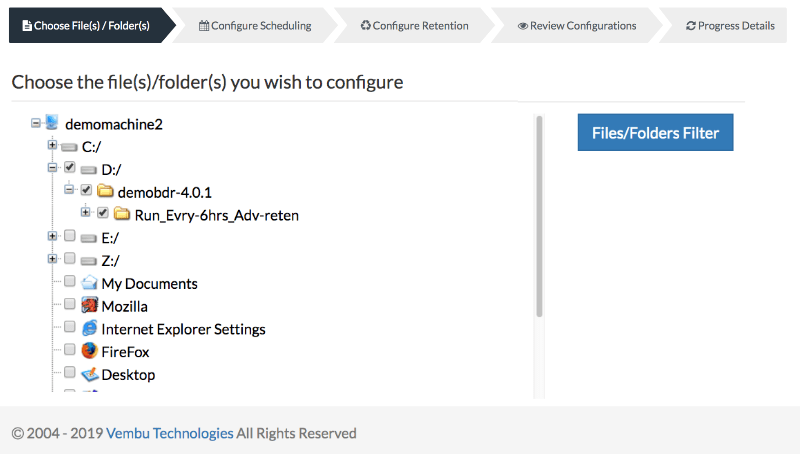Click the Desktop icon in tree

coord(89,375)
